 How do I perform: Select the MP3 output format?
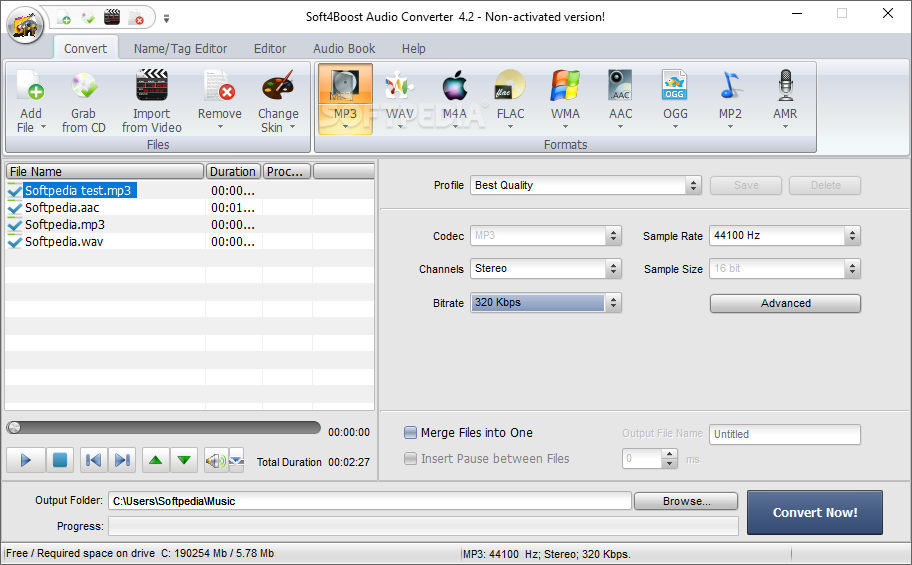[345, 98]
